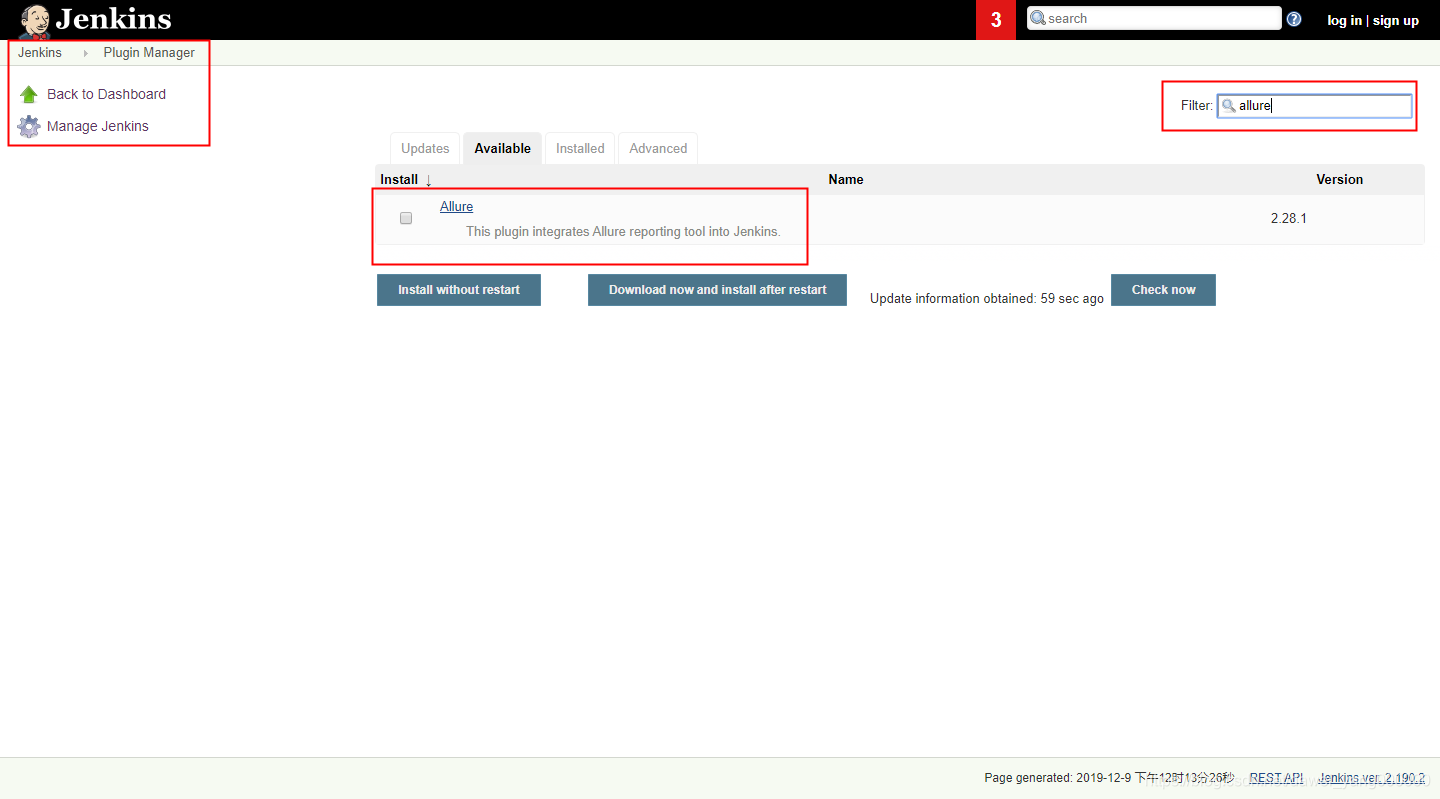Sort by the Version column header
The width and height of the screenshot is (1440, 799).
click(x=1339, y=179)
